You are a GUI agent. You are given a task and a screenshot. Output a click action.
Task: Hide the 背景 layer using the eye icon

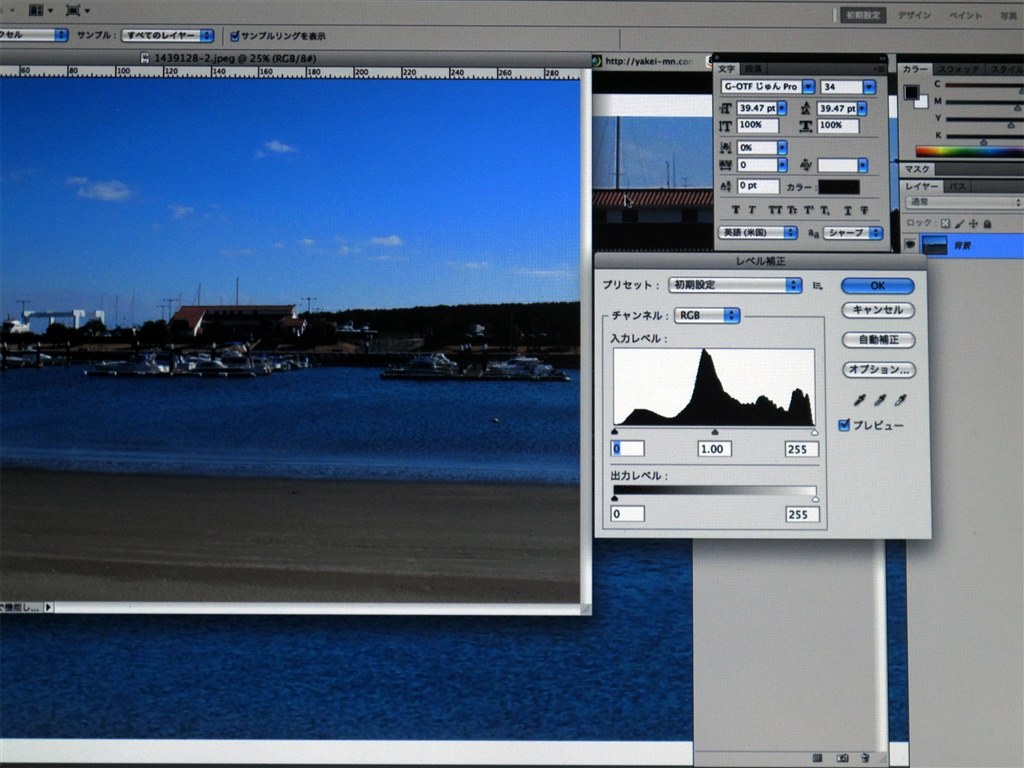(x=910, y=245)
